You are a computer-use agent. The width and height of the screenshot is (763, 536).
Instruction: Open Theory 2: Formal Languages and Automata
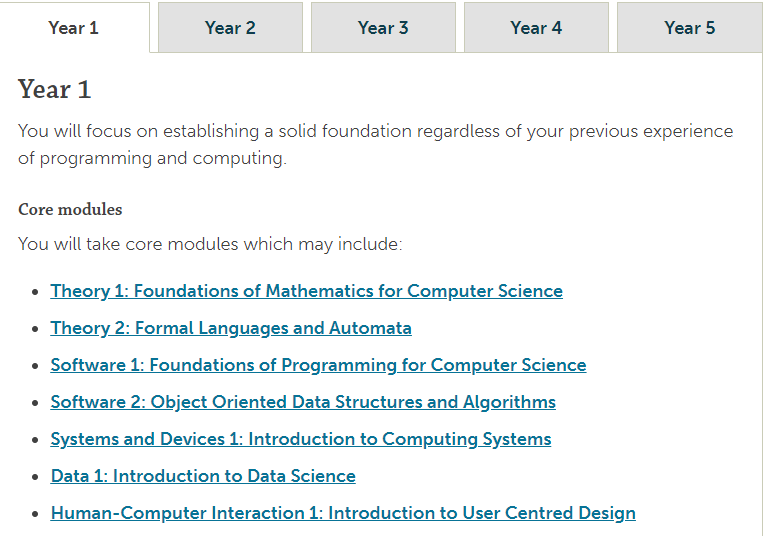tap(231, 328)
